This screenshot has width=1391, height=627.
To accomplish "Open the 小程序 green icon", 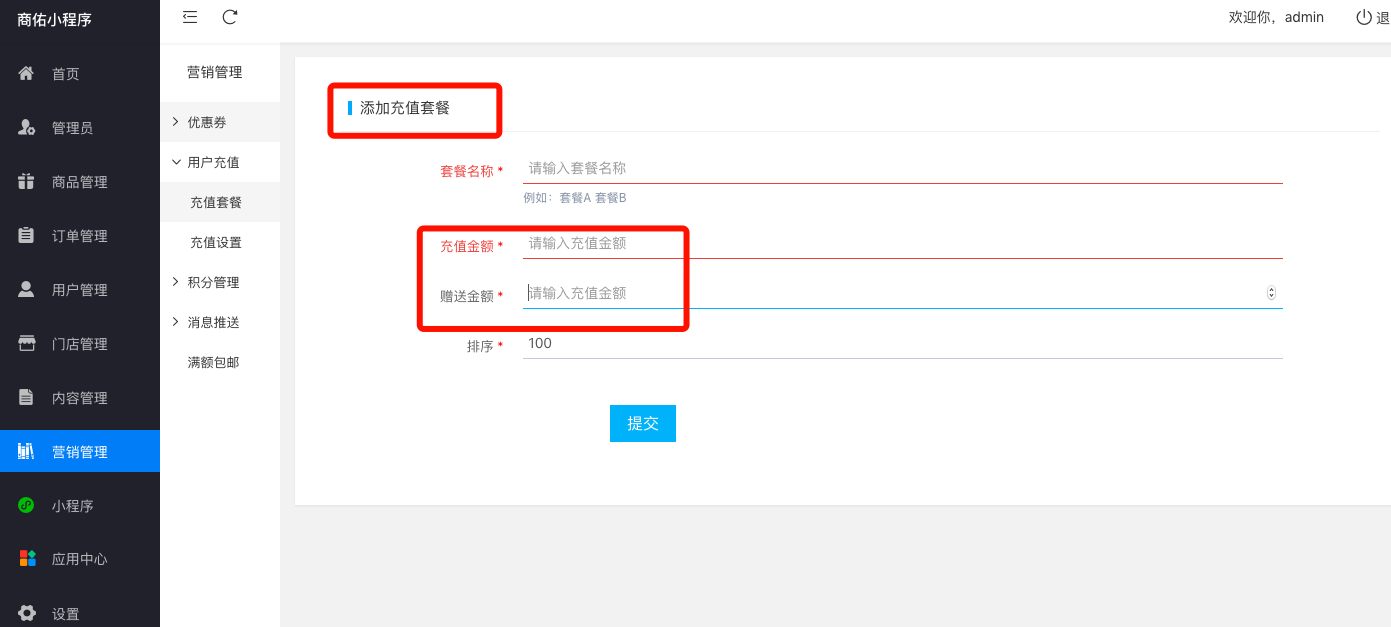I will click(27, 505).
